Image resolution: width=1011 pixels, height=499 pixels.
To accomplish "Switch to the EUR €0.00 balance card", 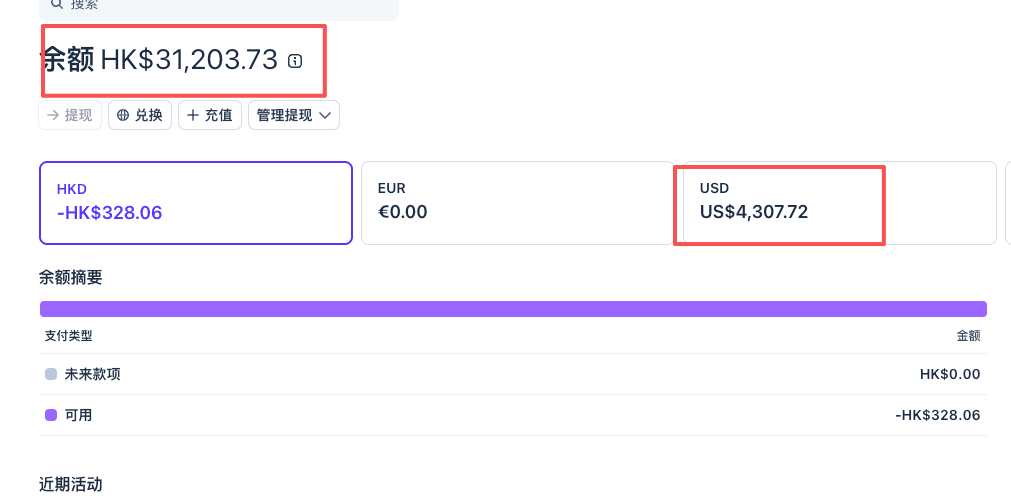I will coord(518,203).
